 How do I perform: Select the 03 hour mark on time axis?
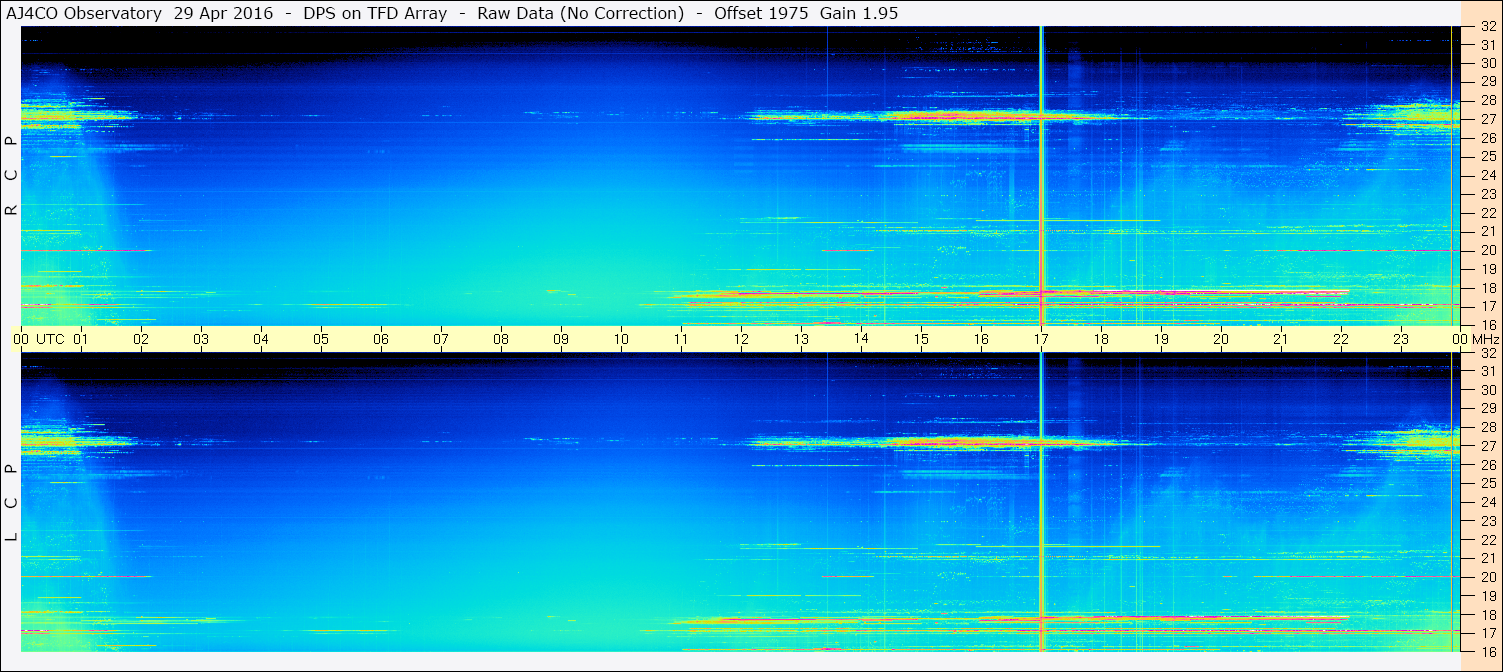(201, 339)
